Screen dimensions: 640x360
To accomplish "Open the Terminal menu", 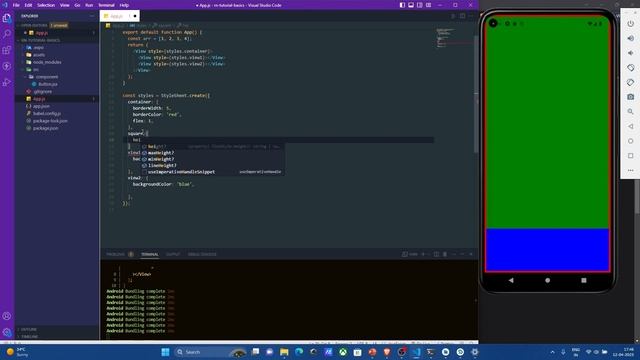I will point(106,5).
